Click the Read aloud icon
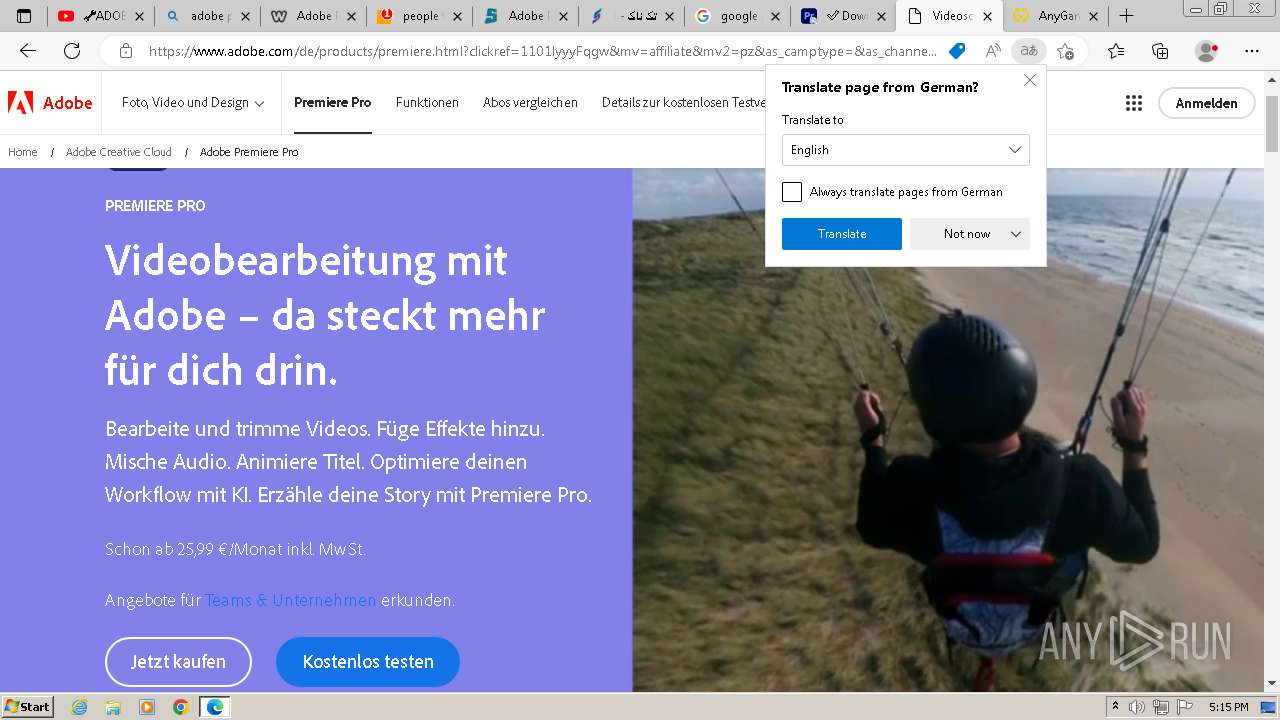 point(993,51)
